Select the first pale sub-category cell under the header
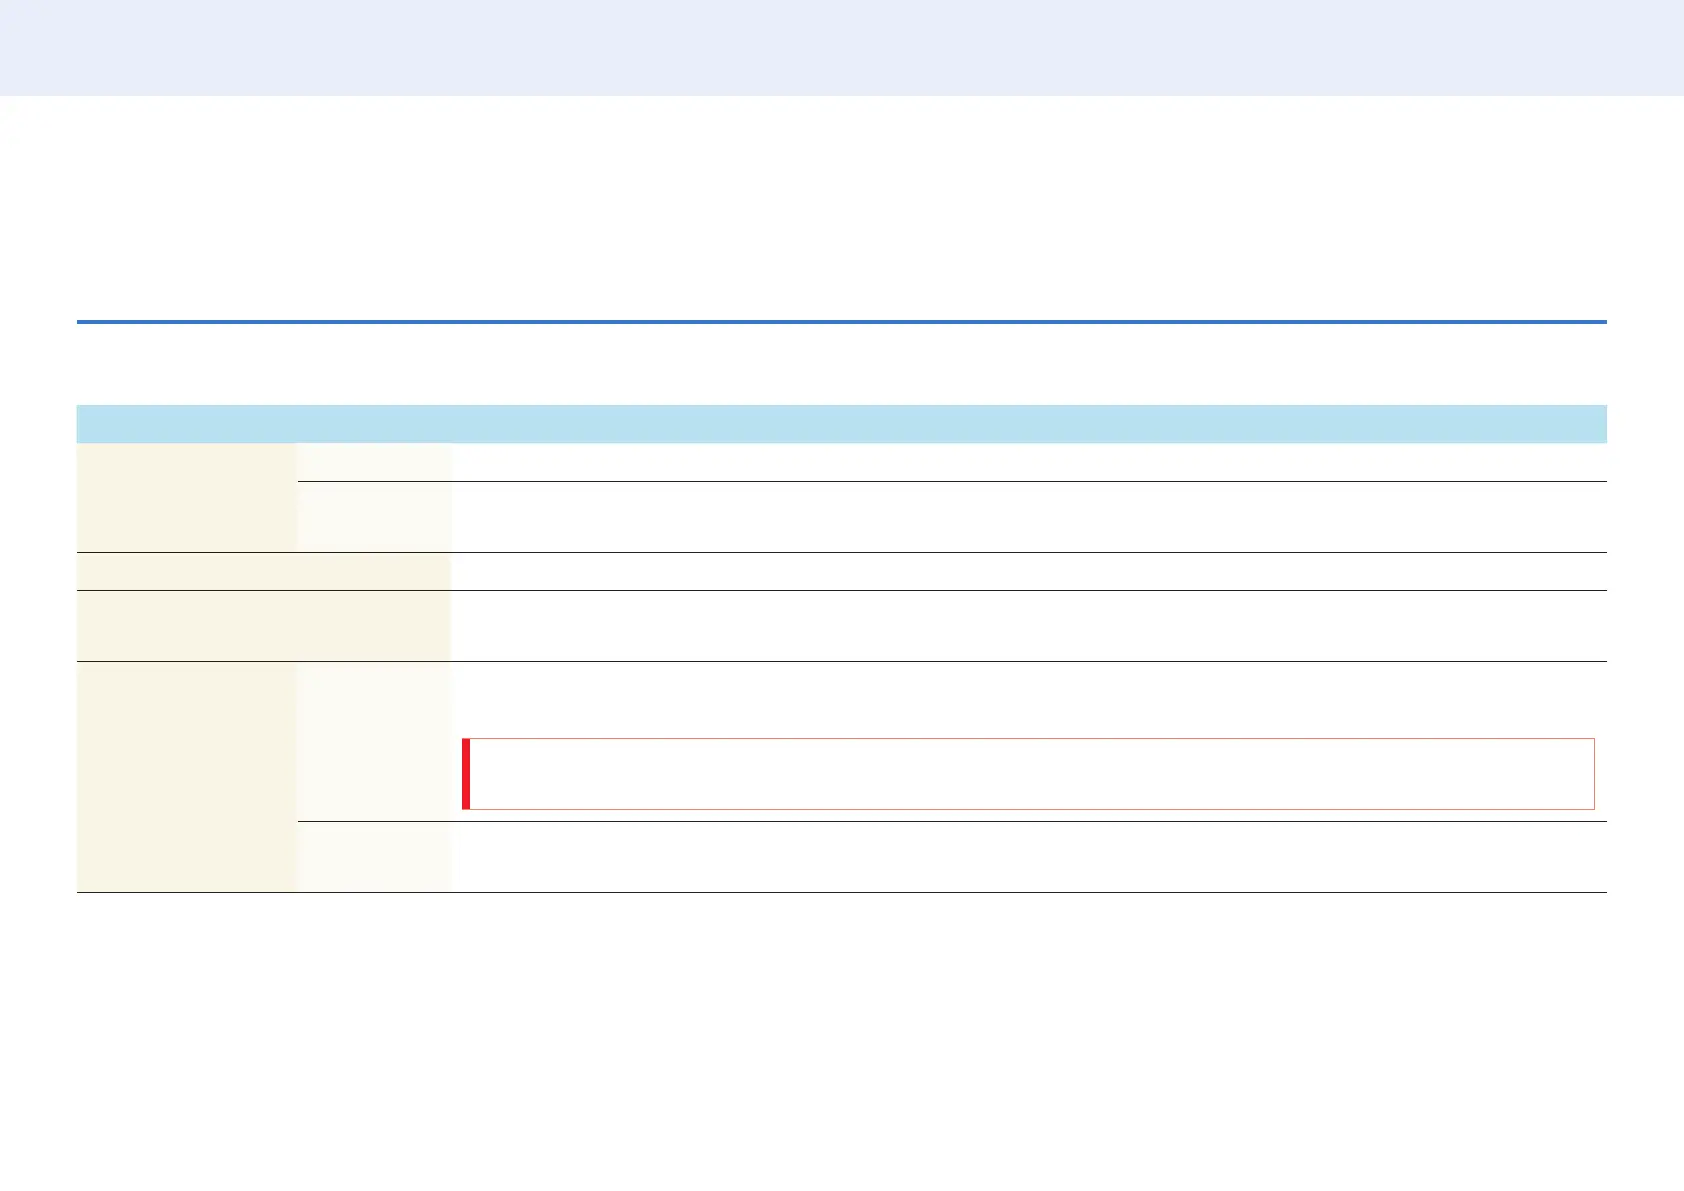 point(374,462)
